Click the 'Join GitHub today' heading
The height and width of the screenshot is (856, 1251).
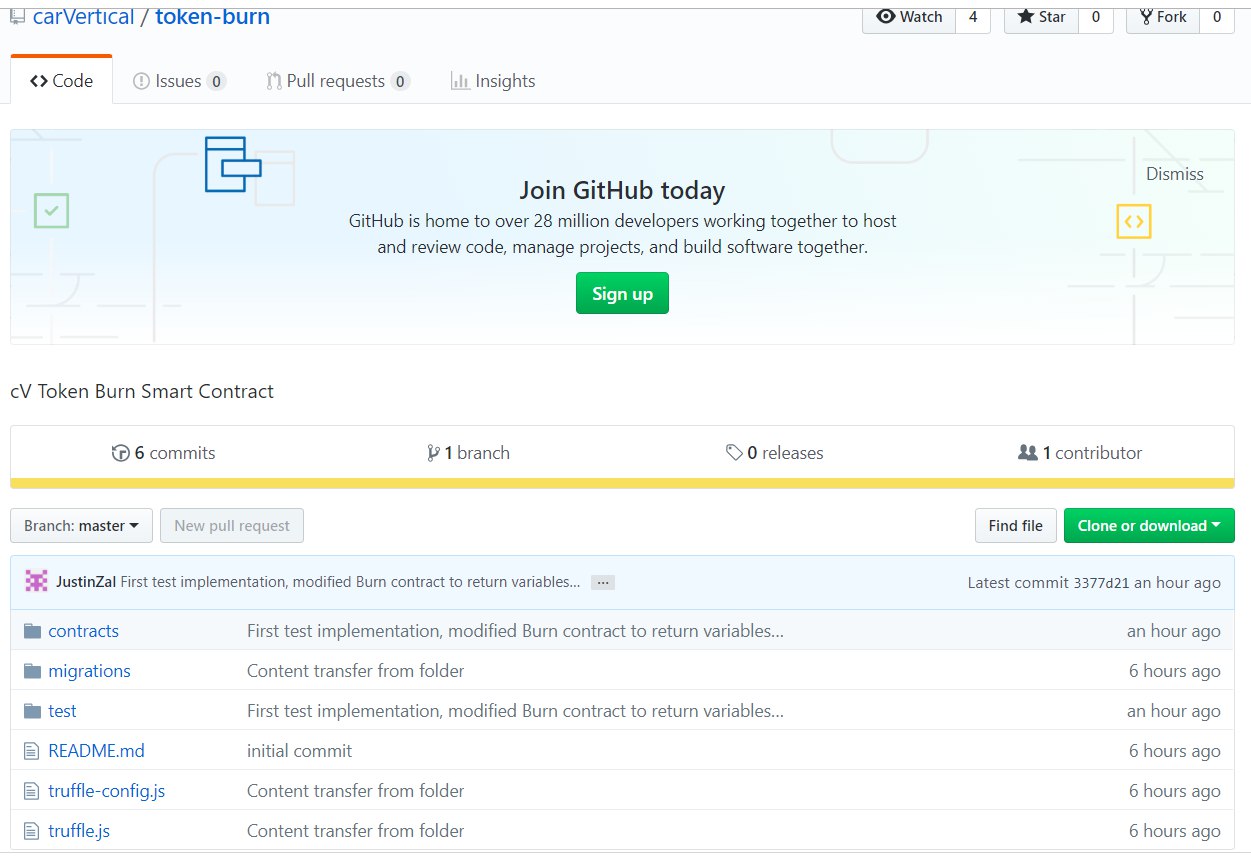point(622,190)
